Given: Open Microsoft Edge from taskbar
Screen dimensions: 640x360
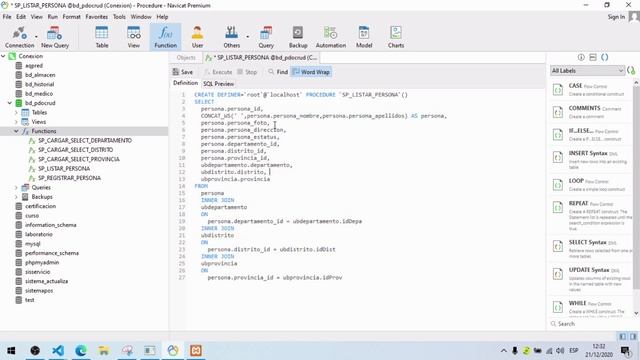Looking at the screenshot, I should click(81, 350).
